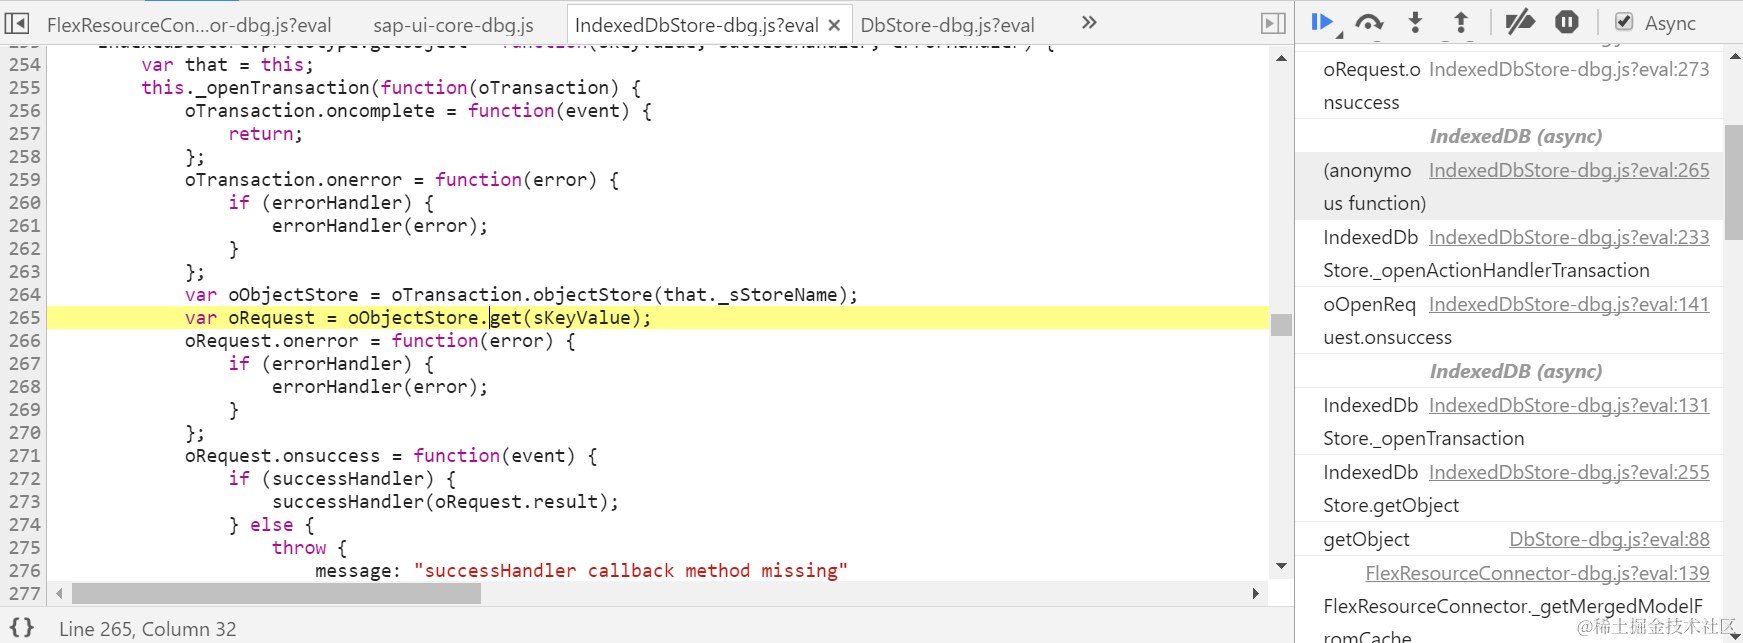Image resolution: width=1743 pixels, height=643 pixels.
Task: Toggle the debugger sidebar pane icon
Action: pos(1273,23)
